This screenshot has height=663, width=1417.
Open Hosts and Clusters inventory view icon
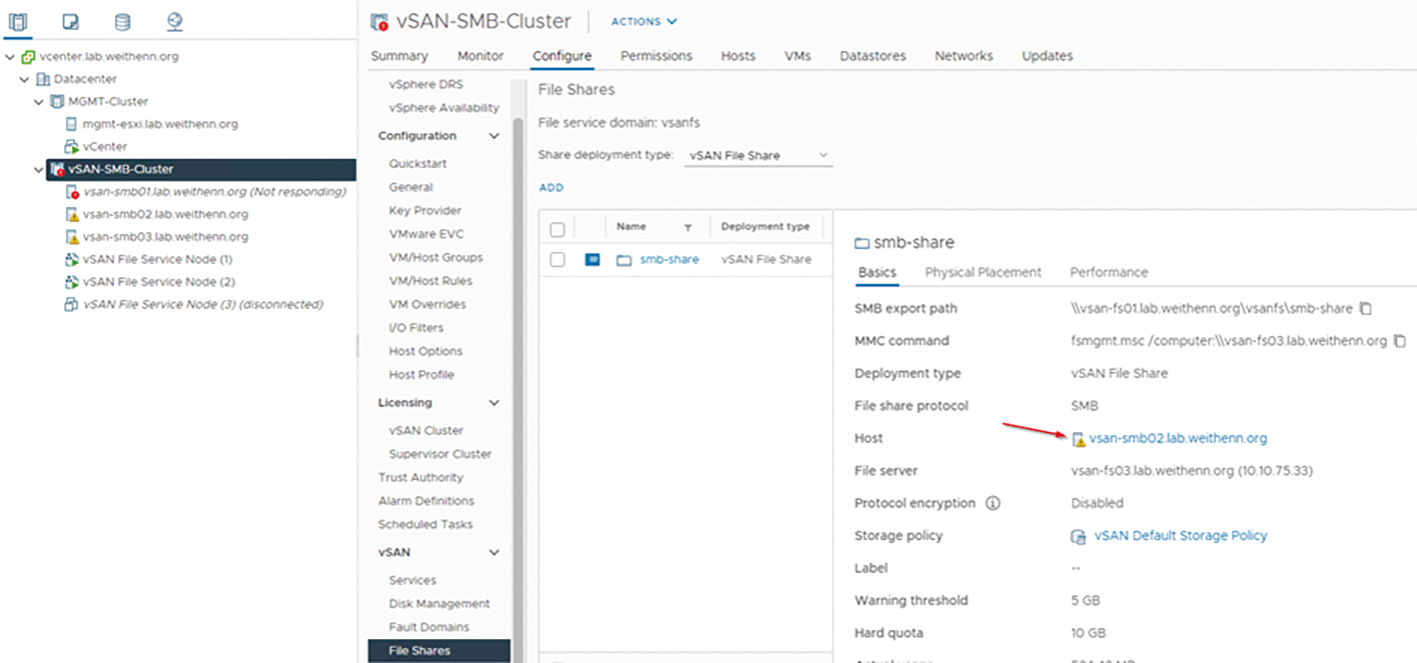[18, 21]
